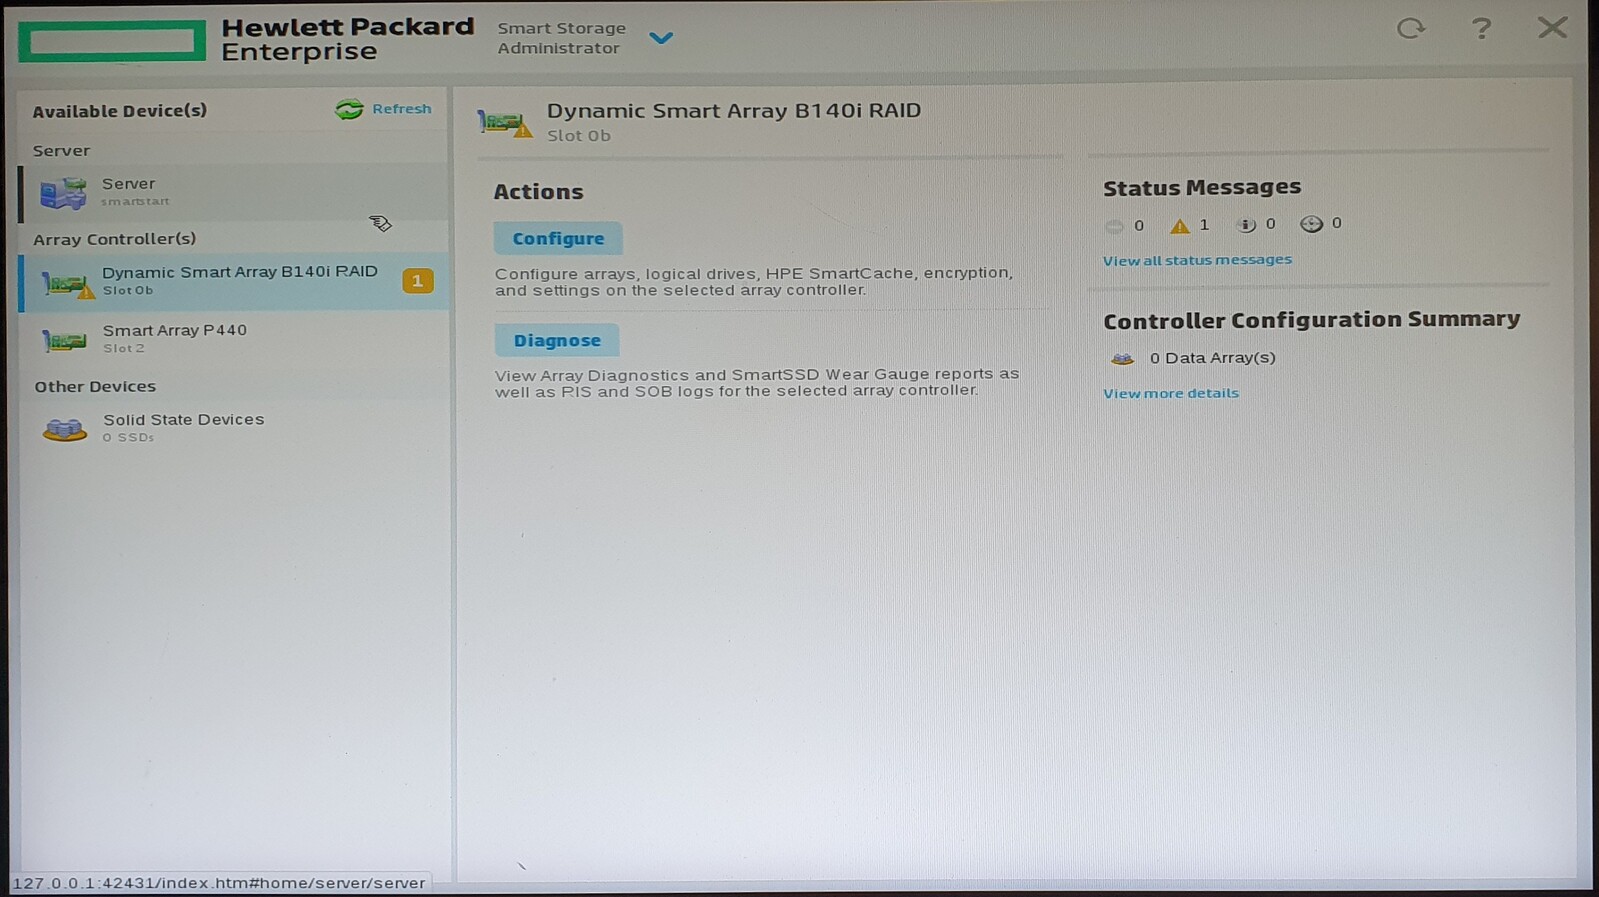The image size is (1599, 897).
Task: Click the fourth status count icon
Action: pos(1311,224)
